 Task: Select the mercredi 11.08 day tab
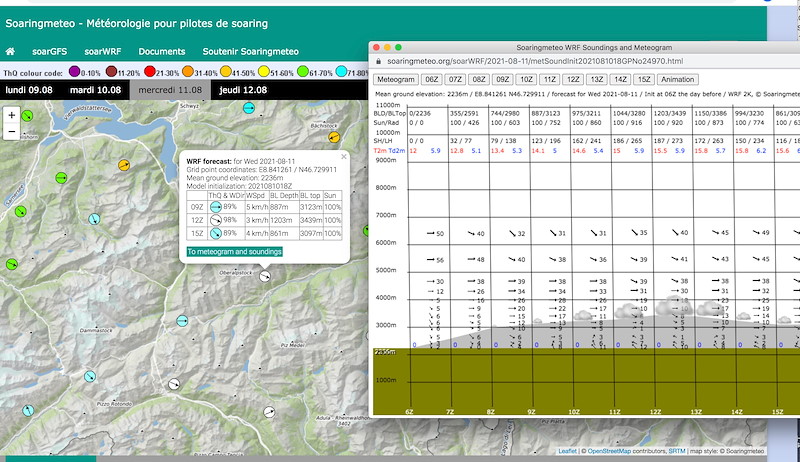[170, 90]
